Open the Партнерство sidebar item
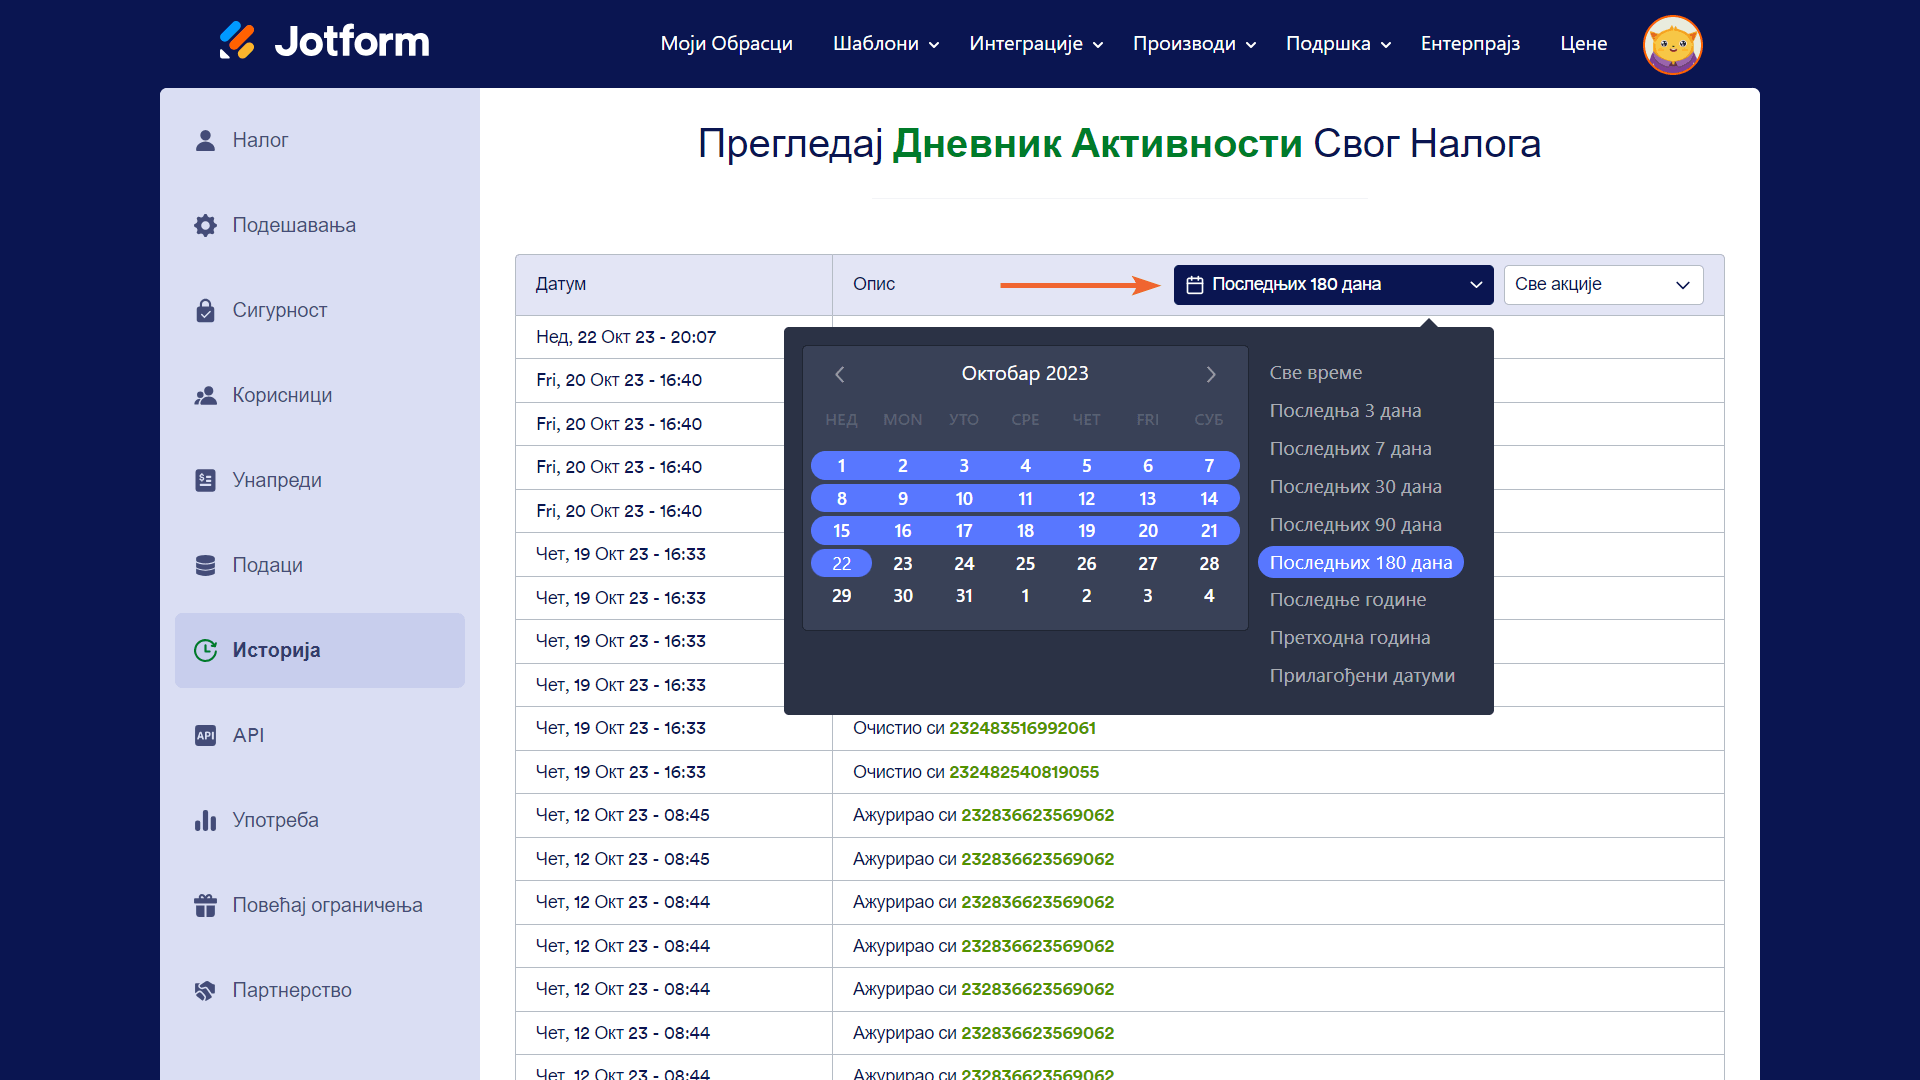1920x1080 pixels. pos(291,990)
